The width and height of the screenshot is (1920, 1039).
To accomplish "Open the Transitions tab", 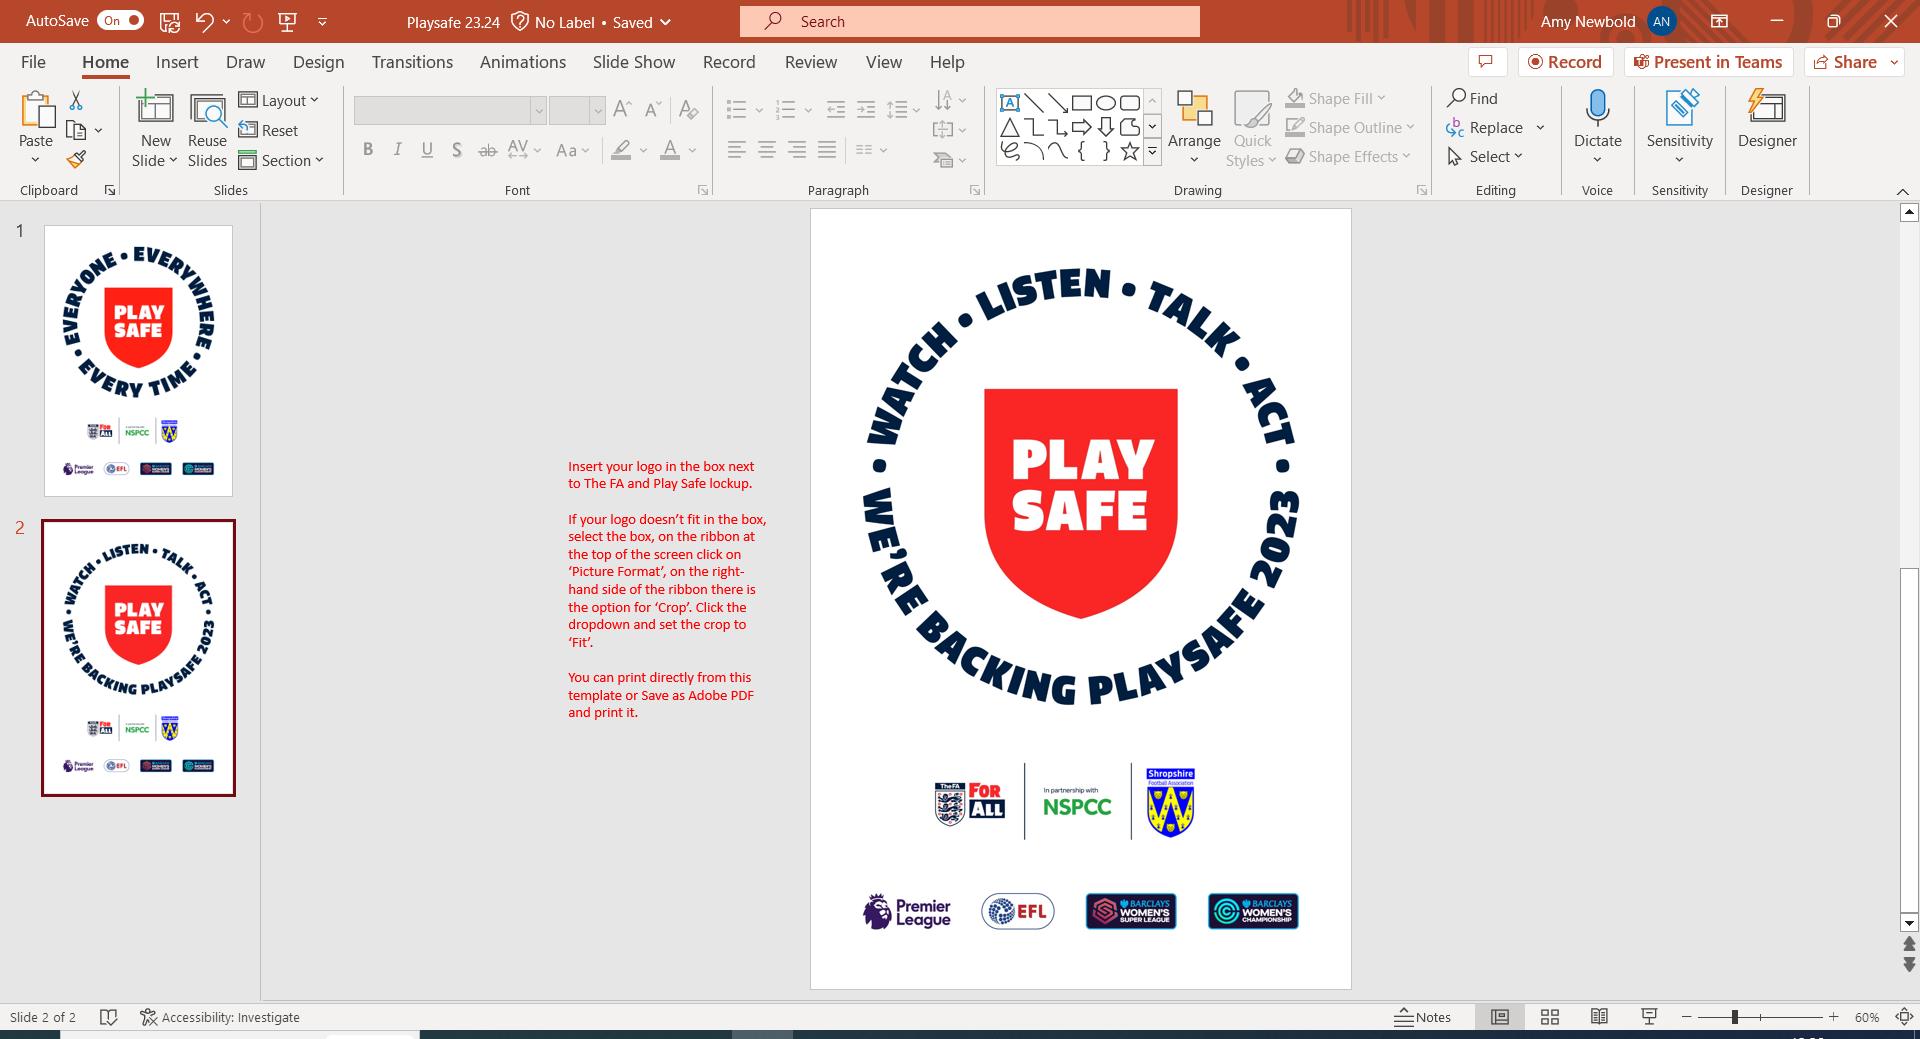I will click(412, 62).
